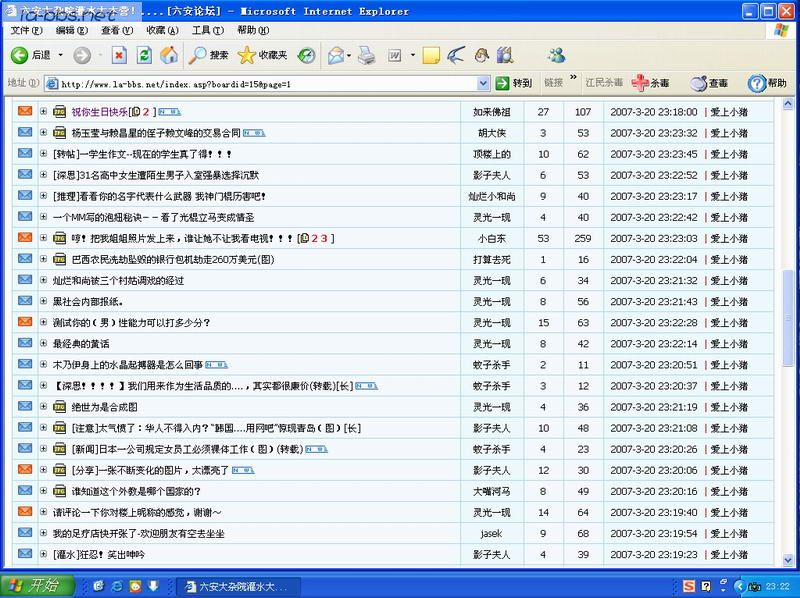Open the Favorites (收藏夹) star button
The width and height of the screenshot is (800, 598).
point(262,55)
